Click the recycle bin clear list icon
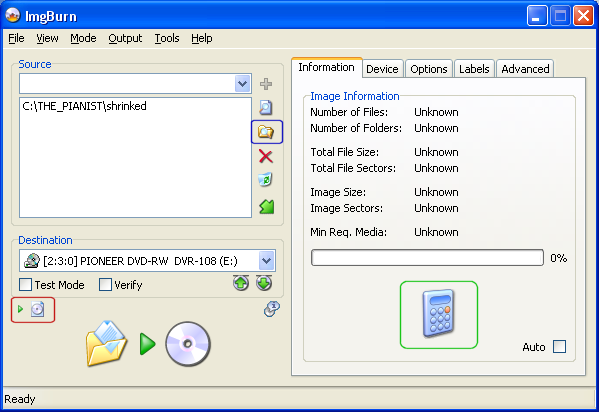Viewport: 599px width, 412px height. 266,180
